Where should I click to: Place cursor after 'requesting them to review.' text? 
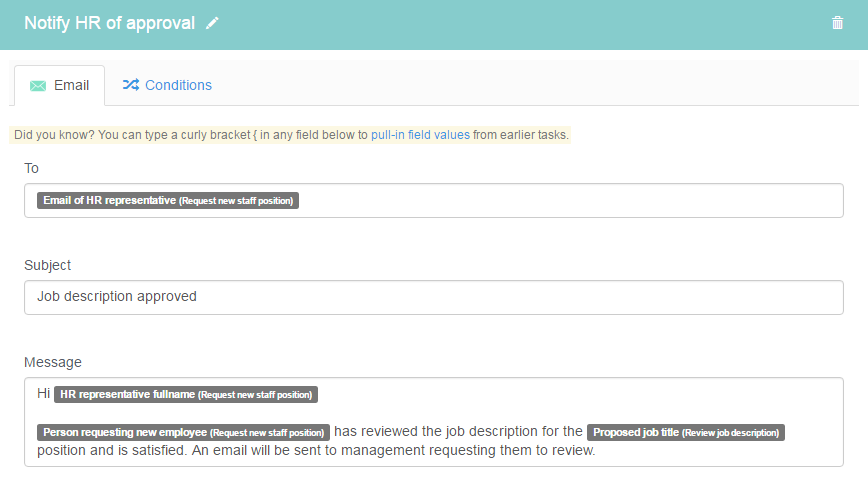coord(597,451)
